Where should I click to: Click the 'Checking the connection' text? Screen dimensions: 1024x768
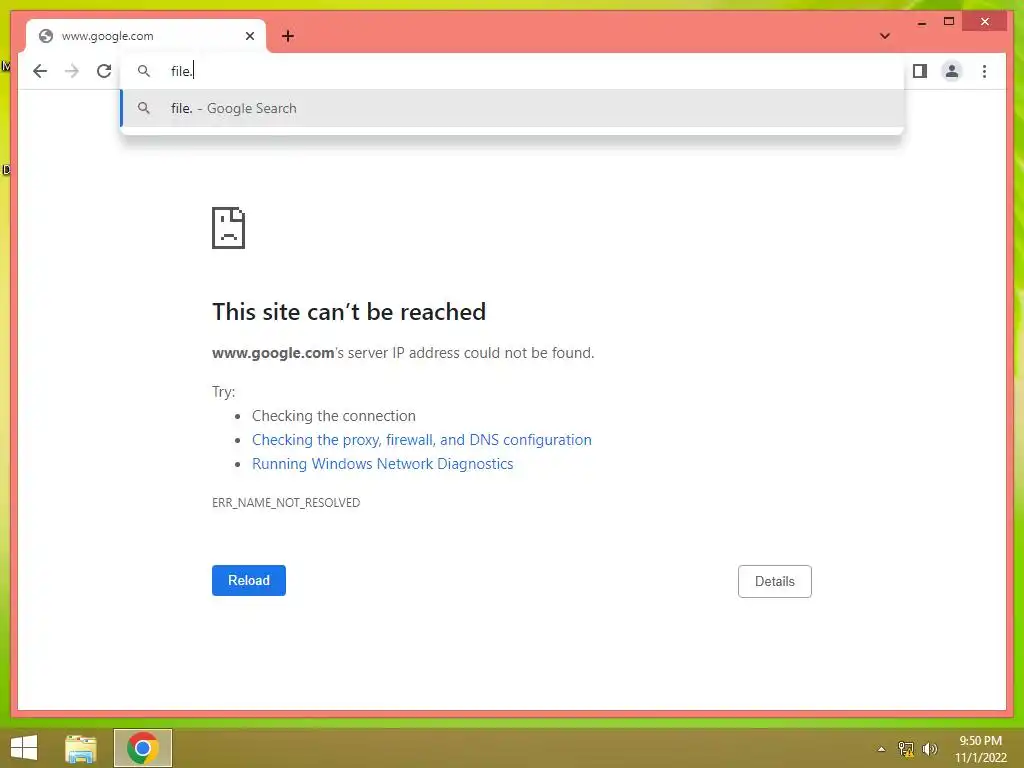pos(334,416)
